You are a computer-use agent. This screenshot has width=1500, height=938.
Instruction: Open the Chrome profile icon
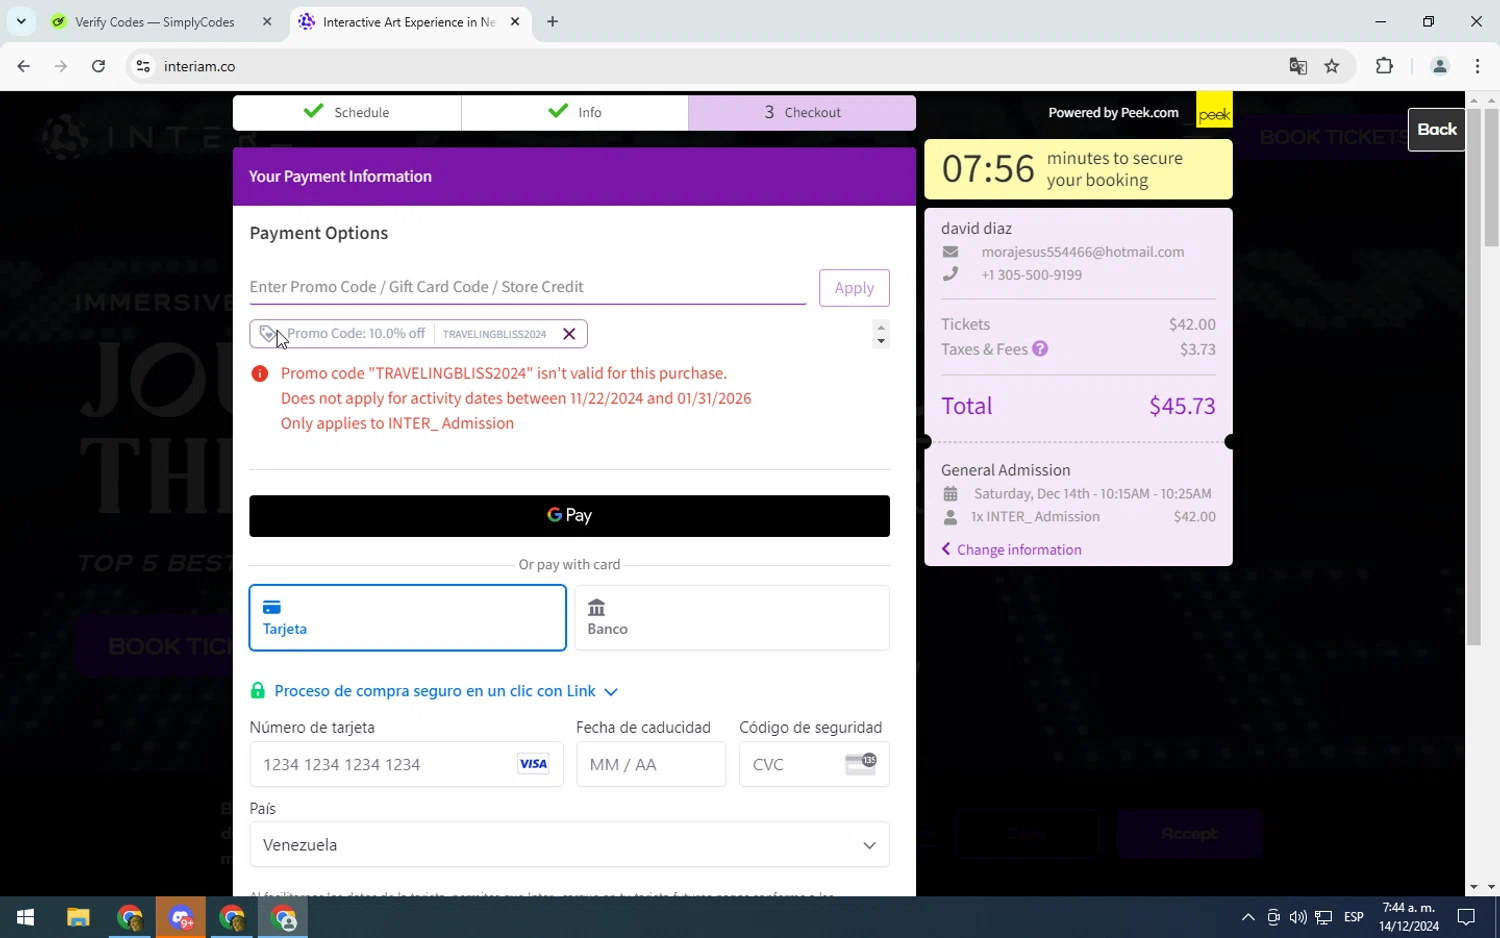(x=1440, y=66)
